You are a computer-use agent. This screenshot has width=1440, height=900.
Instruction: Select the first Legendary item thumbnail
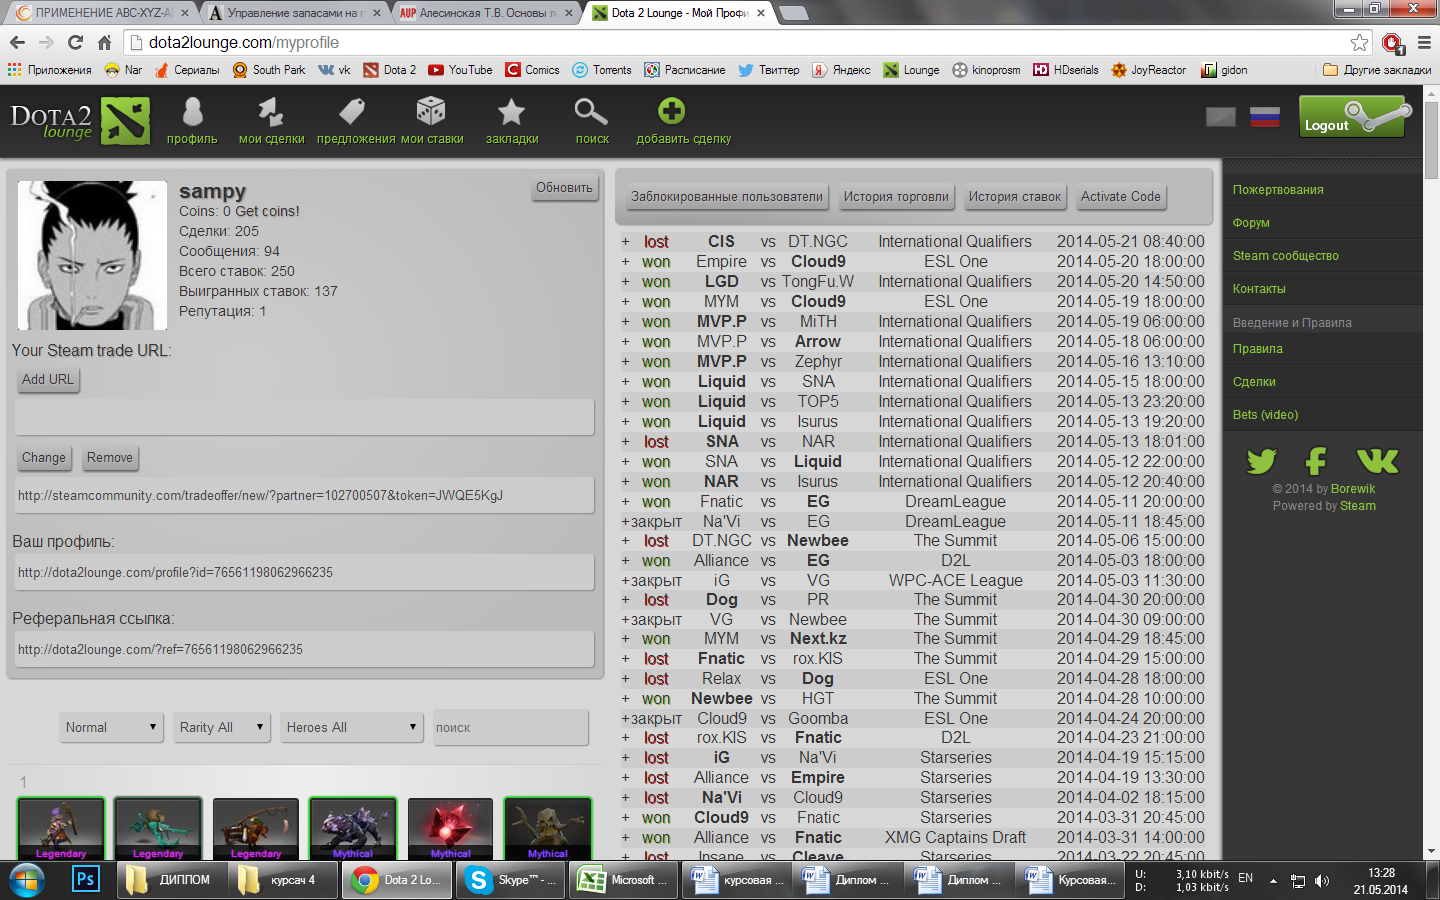click(61, 828)
